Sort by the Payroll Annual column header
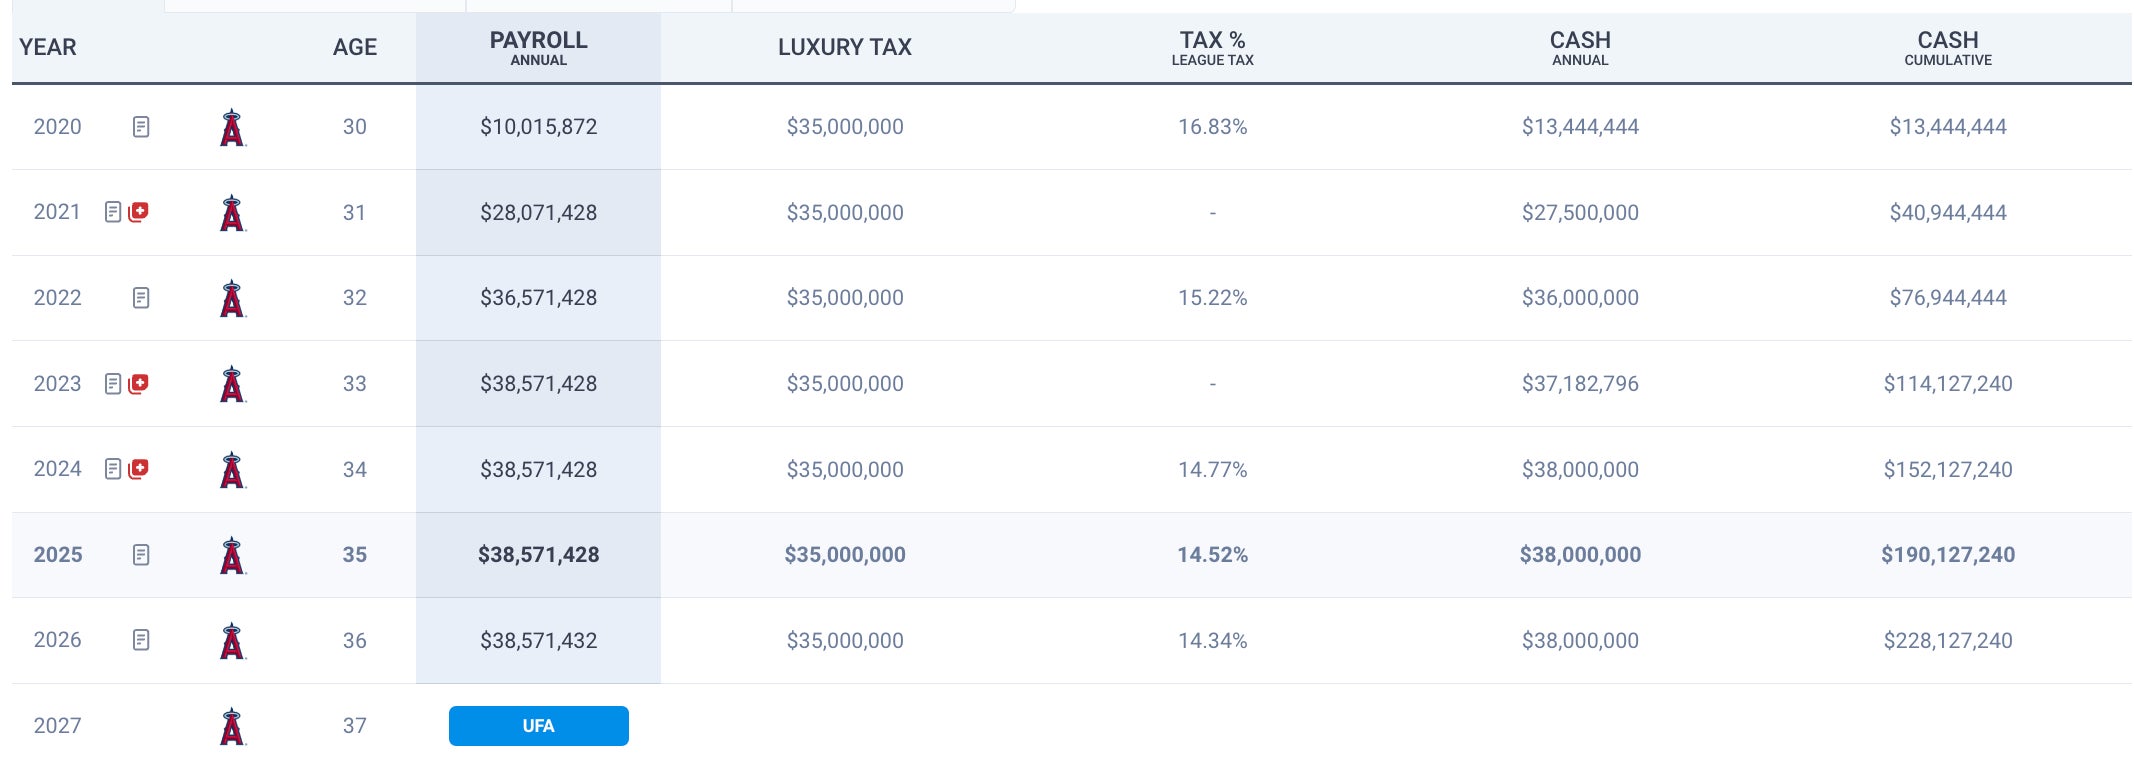The width and height of the screenshot is (2134, 780). coord(538,47)
